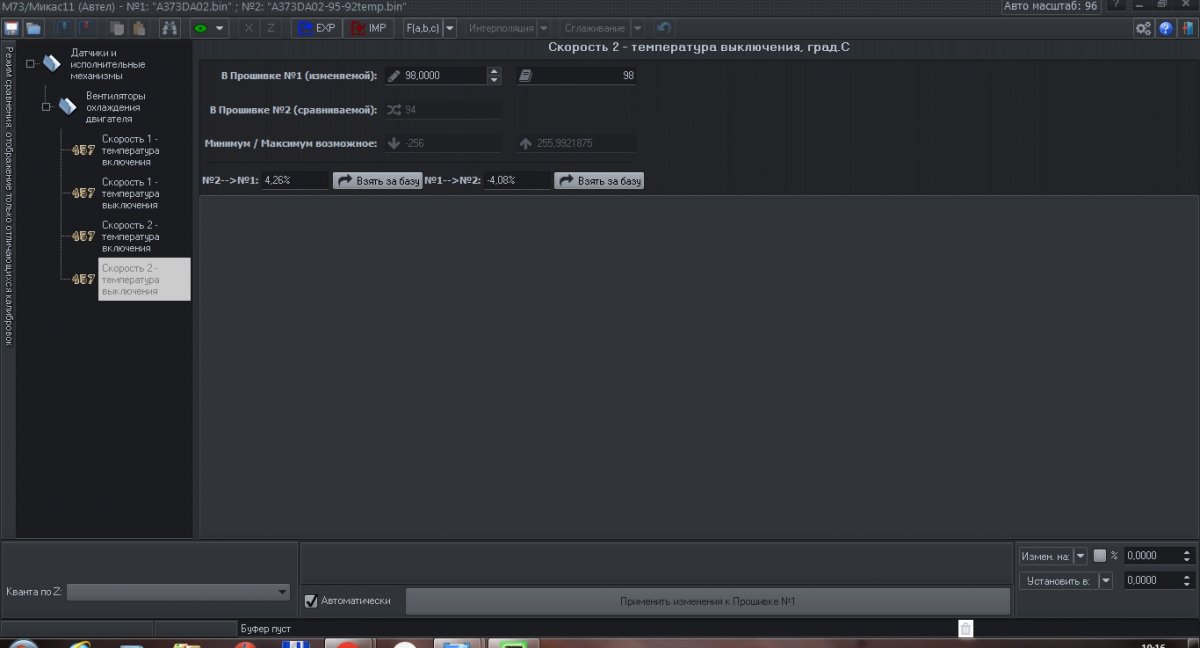Viewport: 1200px width, 648px height.
Task: Click the Прошивка №1 value field 98,0000
Action: (444, 75)
